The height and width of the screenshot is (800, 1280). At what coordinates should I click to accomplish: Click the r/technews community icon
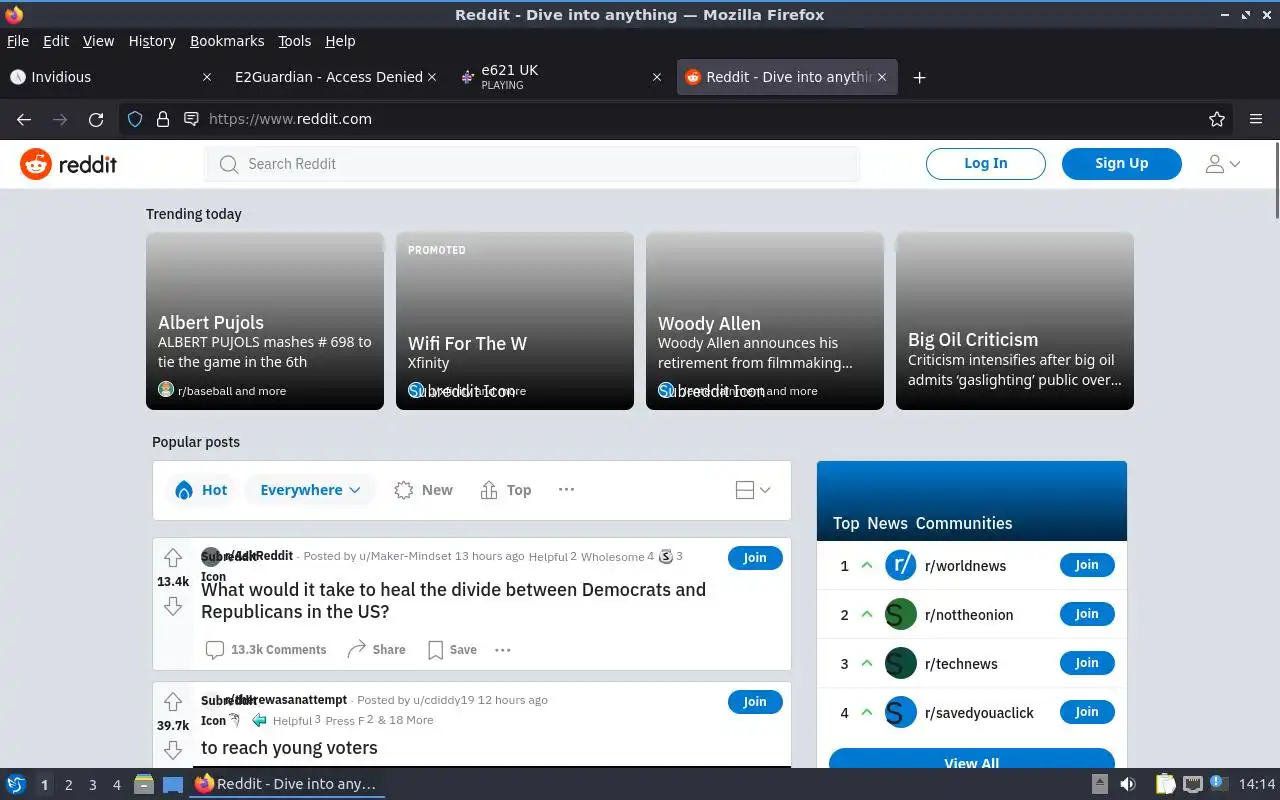[x=901, y=664]
